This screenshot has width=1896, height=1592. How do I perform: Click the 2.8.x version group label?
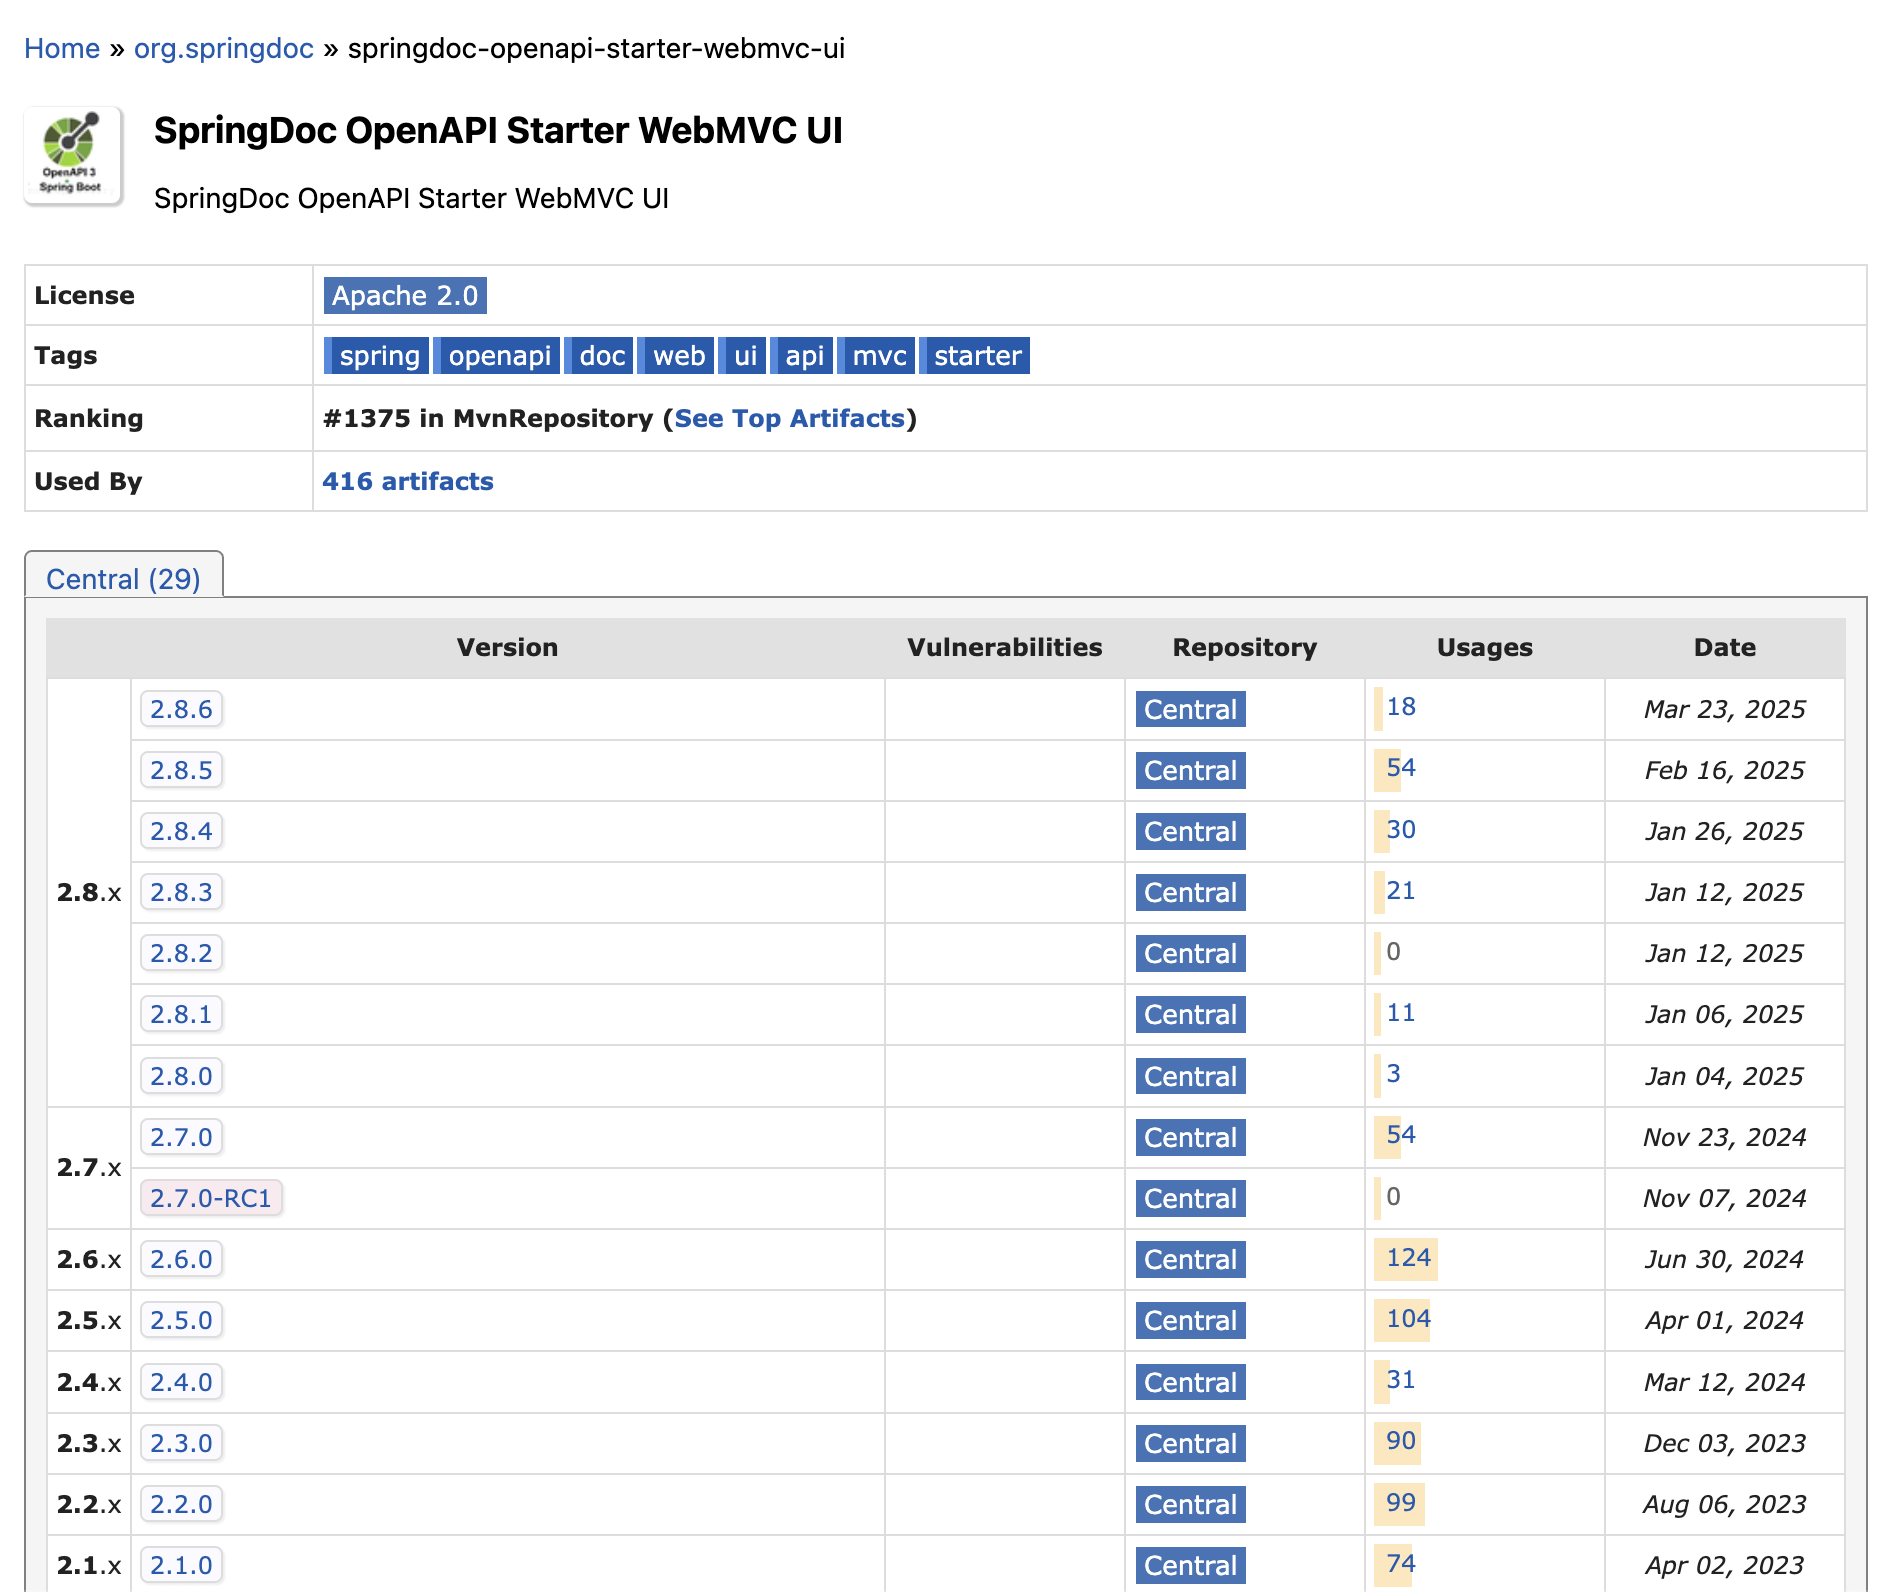pyautogui.click(x=89, y=893)
